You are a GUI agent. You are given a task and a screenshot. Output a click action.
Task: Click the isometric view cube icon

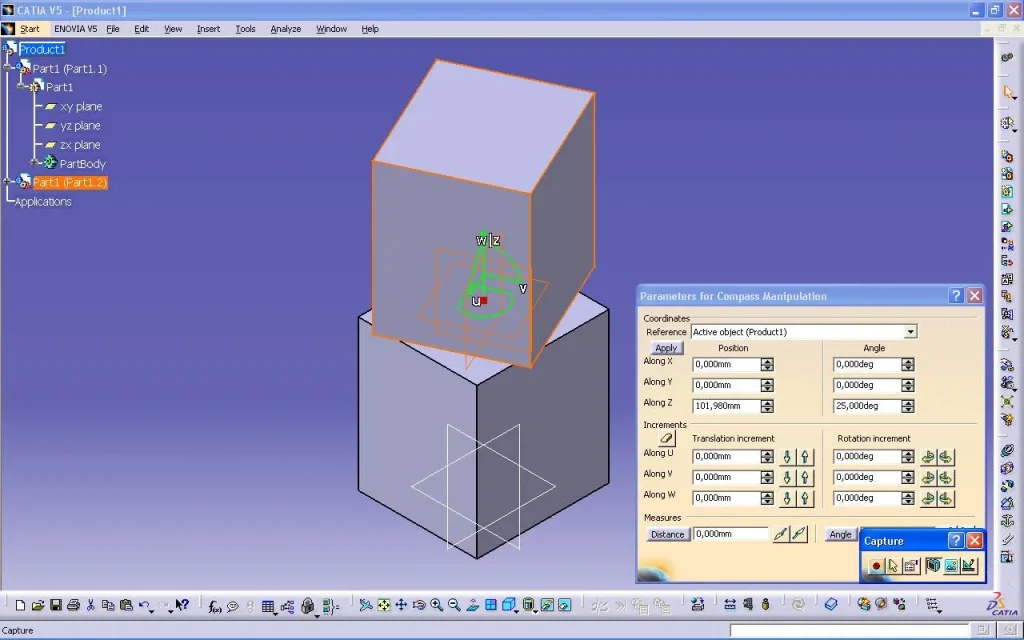[508, 605]
